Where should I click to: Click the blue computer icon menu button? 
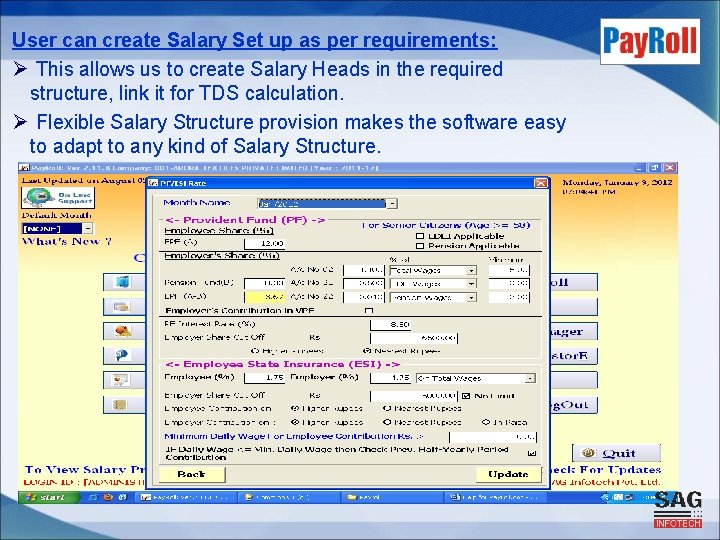(123, 282)
